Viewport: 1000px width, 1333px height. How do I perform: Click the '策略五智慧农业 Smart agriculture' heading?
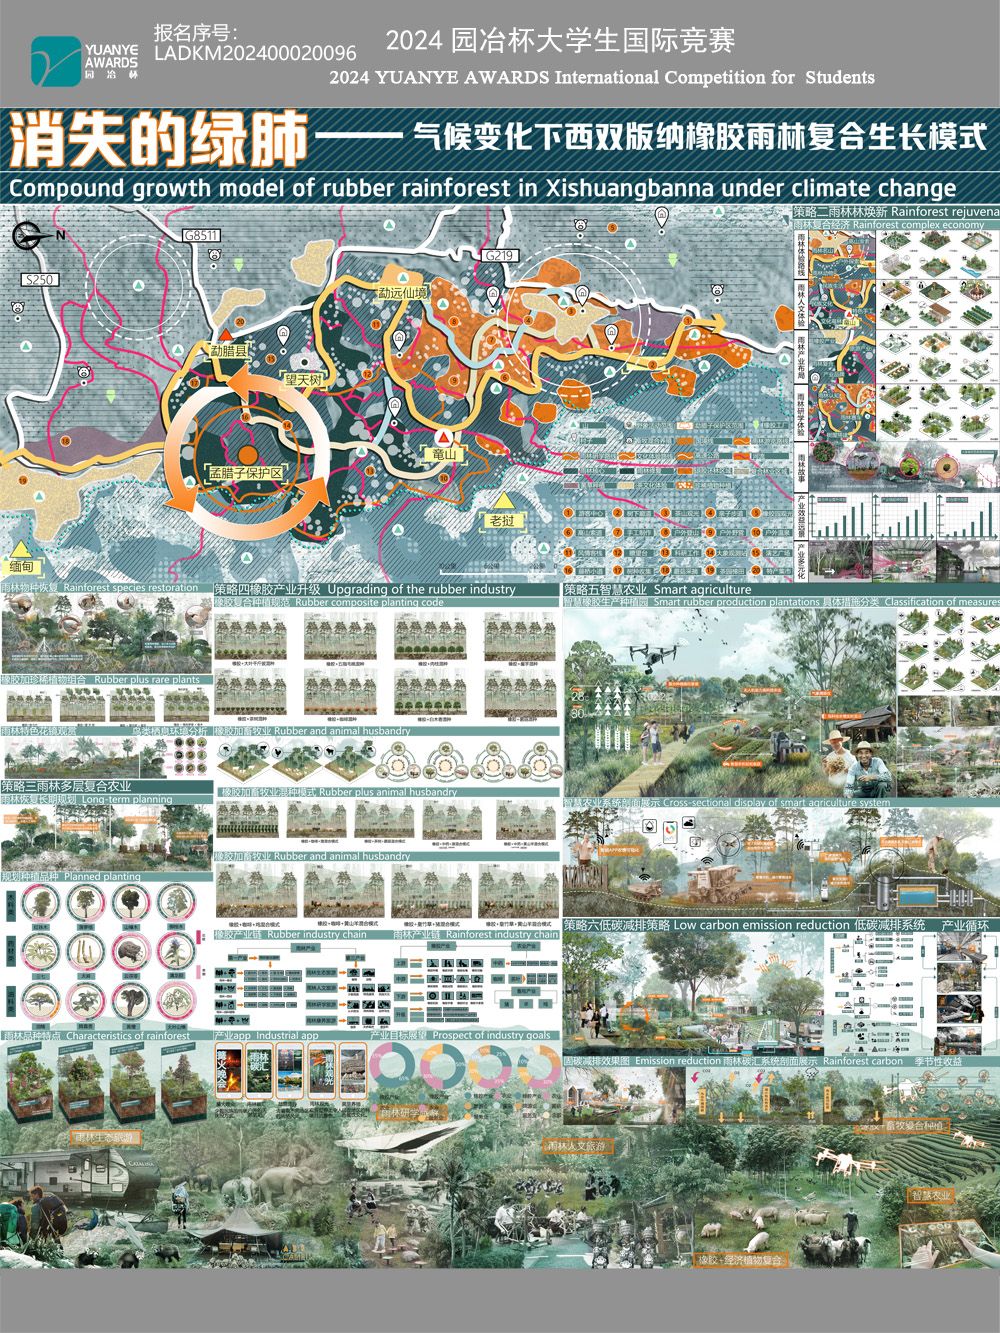[657, 590]
